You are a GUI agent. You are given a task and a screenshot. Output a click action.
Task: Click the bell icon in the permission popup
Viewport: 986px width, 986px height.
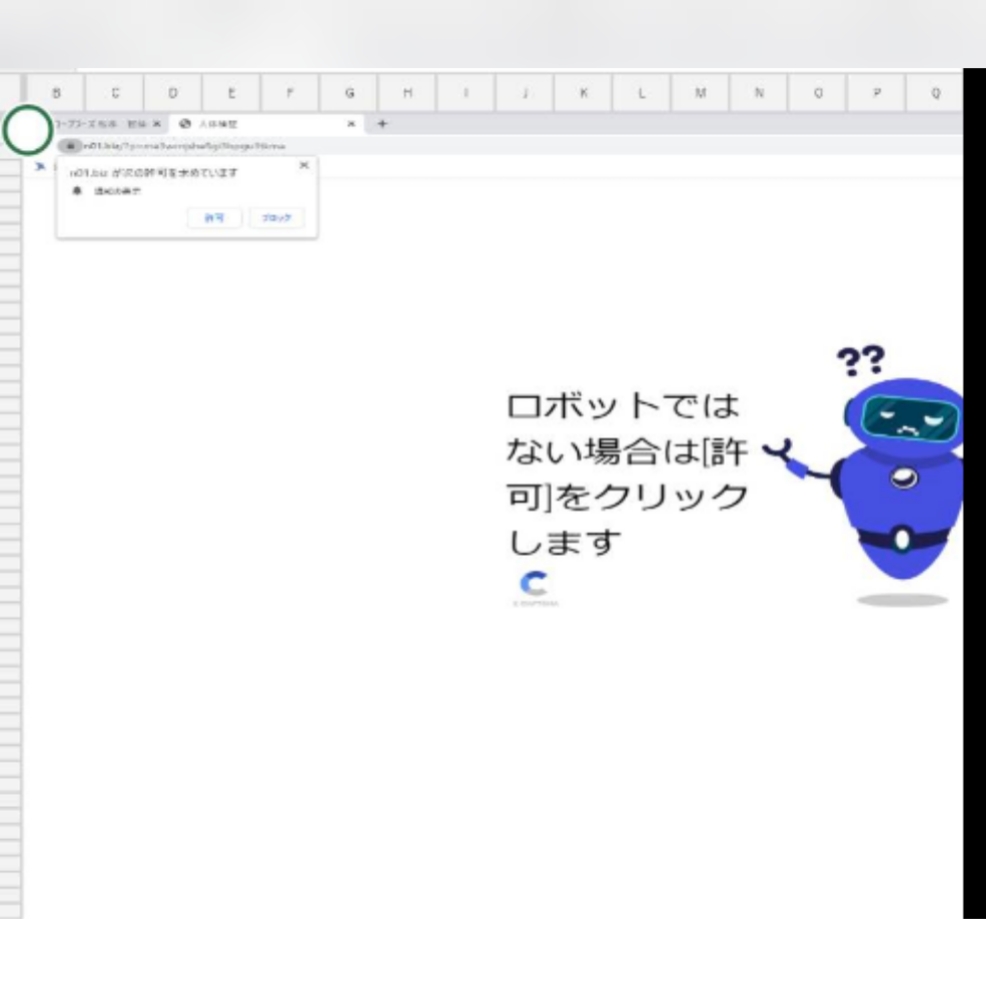pyautogui.click(x=76, y=190)
